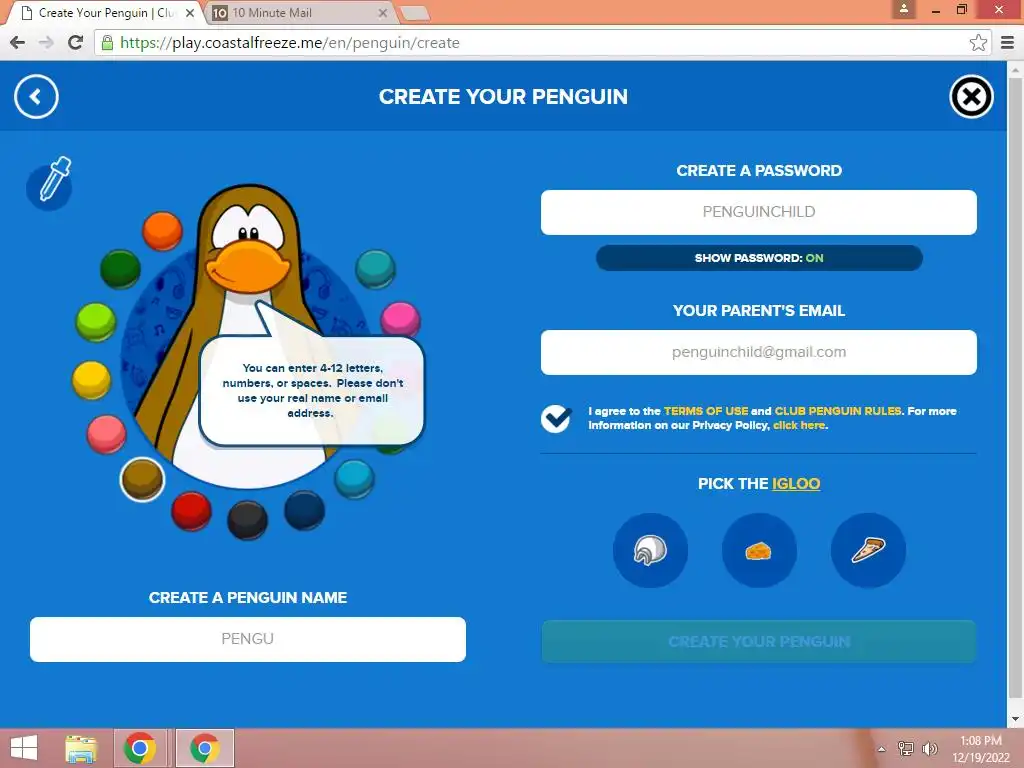Click the taskbar clock and date
The image size is (1024, 768).
point(981,749)
